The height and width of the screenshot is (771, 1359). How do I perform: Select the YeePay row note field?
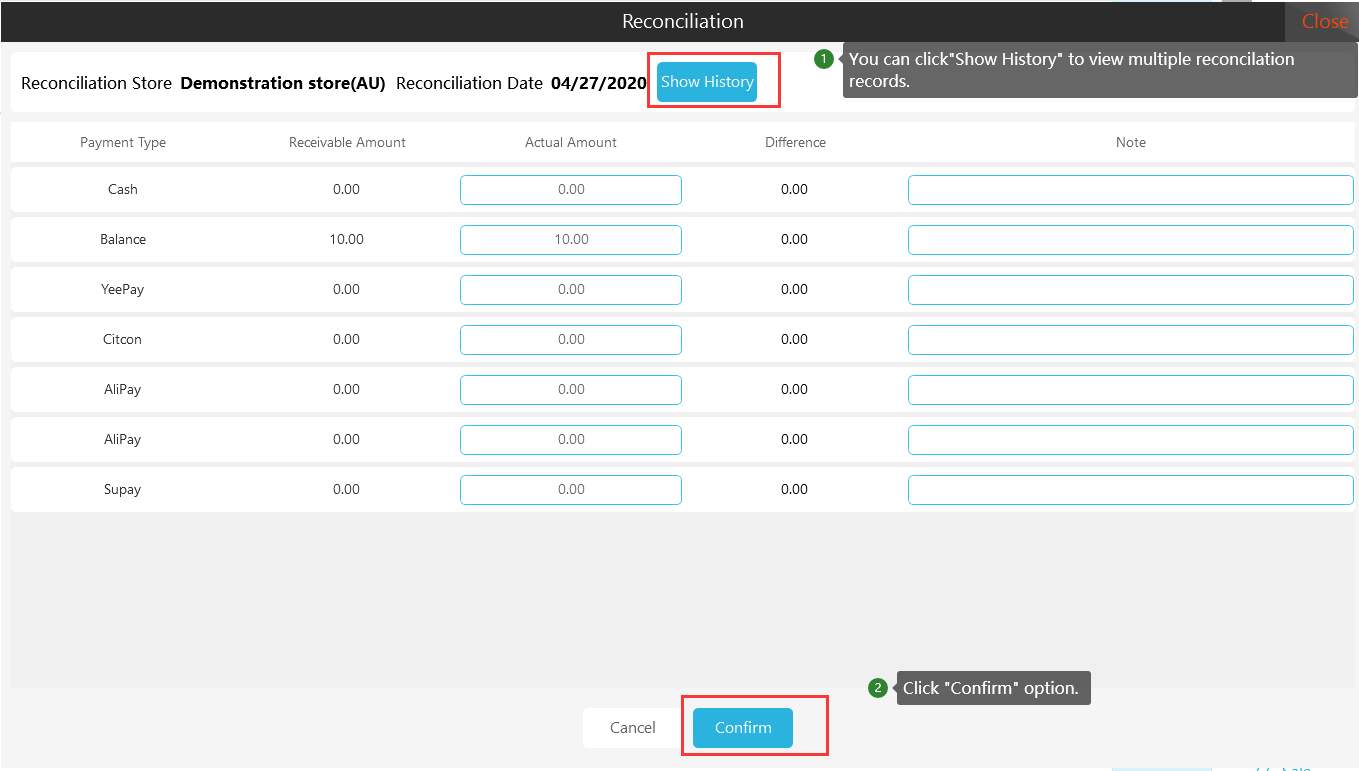1130,290
